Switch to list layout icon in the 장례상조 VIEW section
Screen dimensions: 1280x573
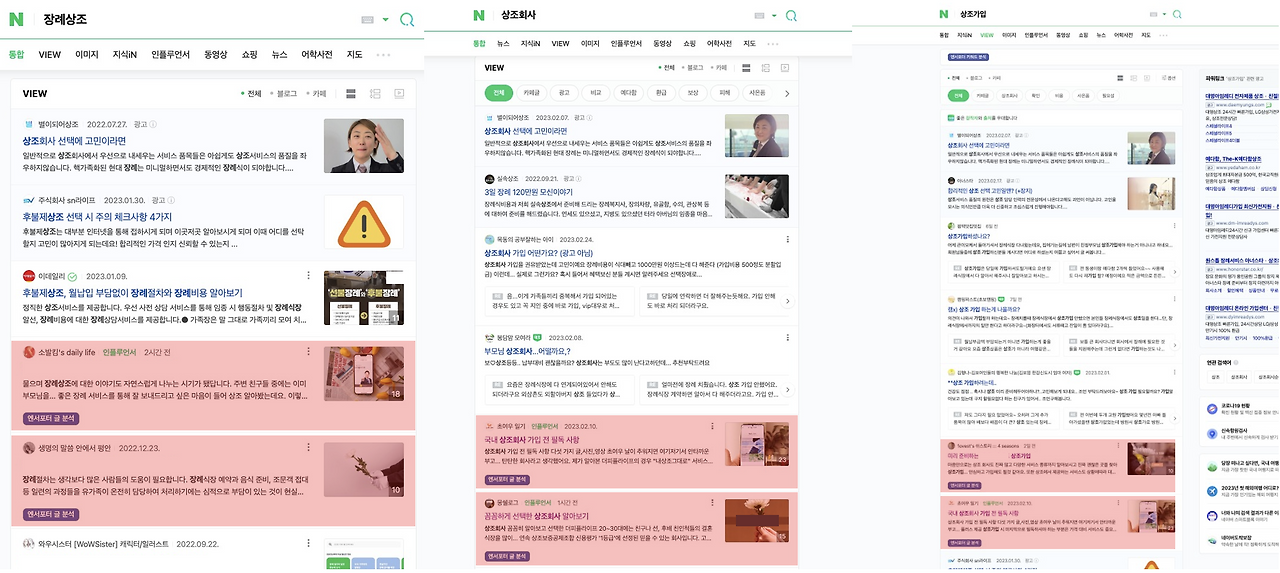point(351,94)
